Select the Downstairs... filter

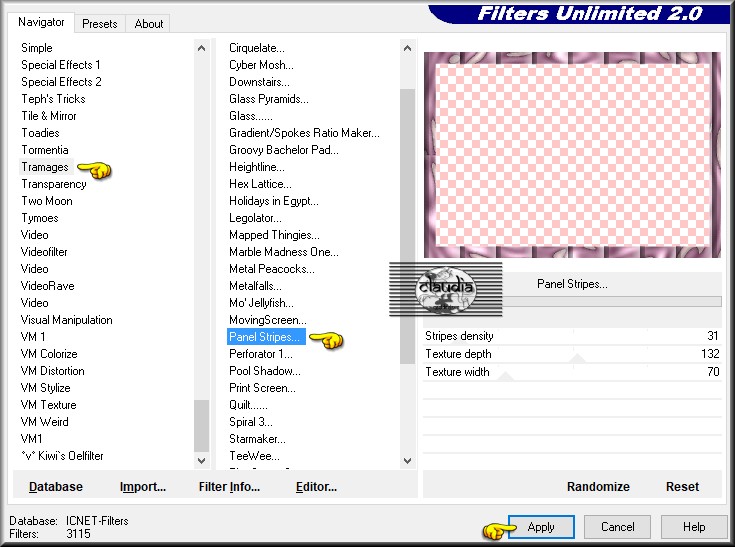[x=259, y=82]
